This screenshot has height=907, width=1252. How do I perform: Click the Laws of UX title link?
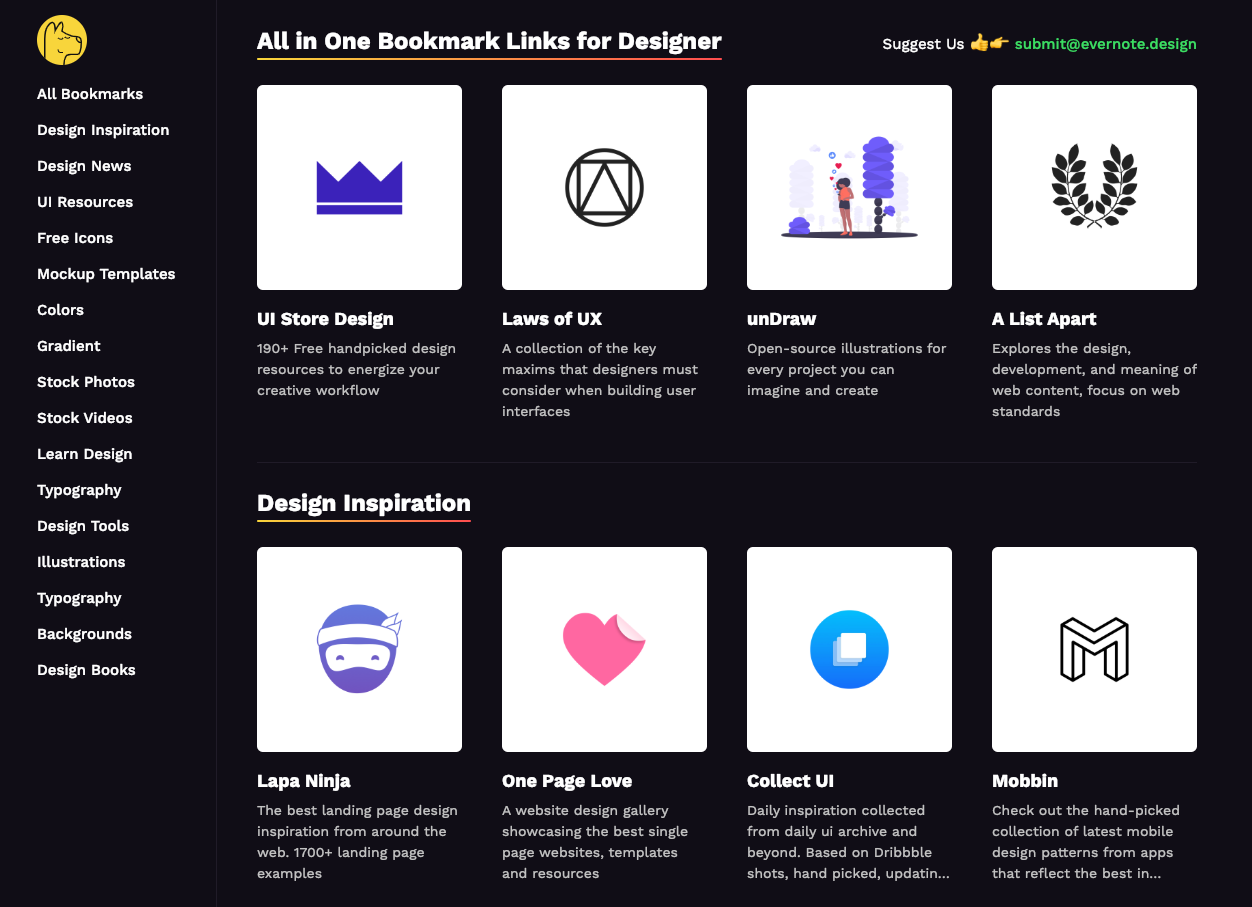click(552, 319)
